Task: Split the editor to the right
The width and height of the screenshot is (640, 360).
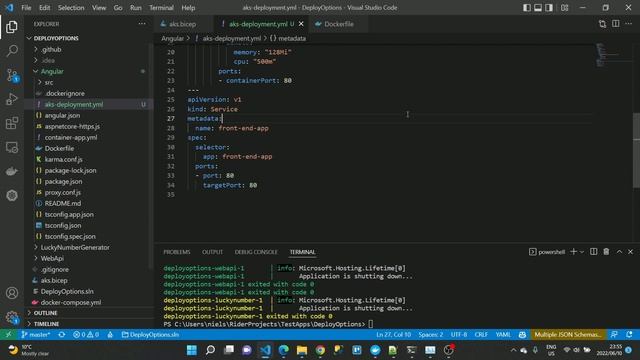Action: pos(616,24)
